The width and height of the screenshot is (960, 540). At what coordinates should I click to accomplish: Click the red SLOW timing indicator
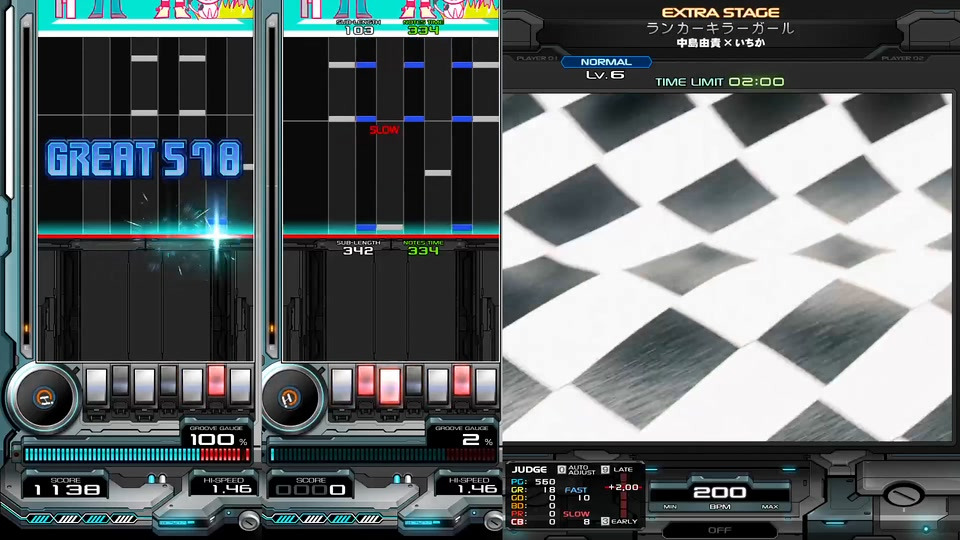click(x=384, y=130)
